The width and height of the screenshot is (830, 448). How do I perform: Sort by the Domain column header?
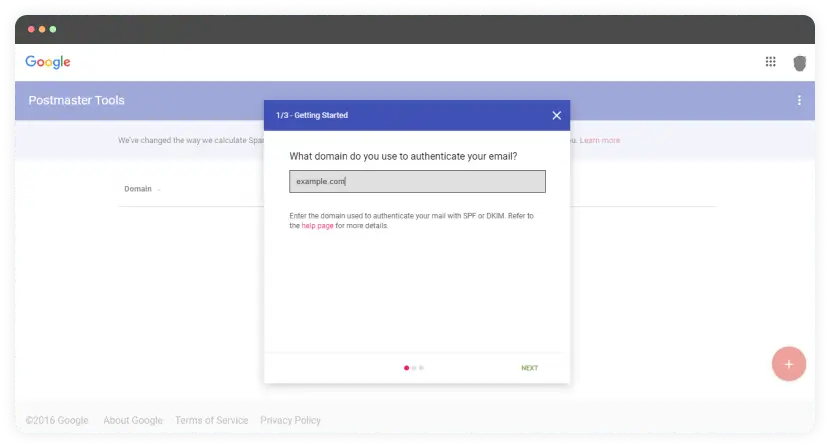point(138,189)
